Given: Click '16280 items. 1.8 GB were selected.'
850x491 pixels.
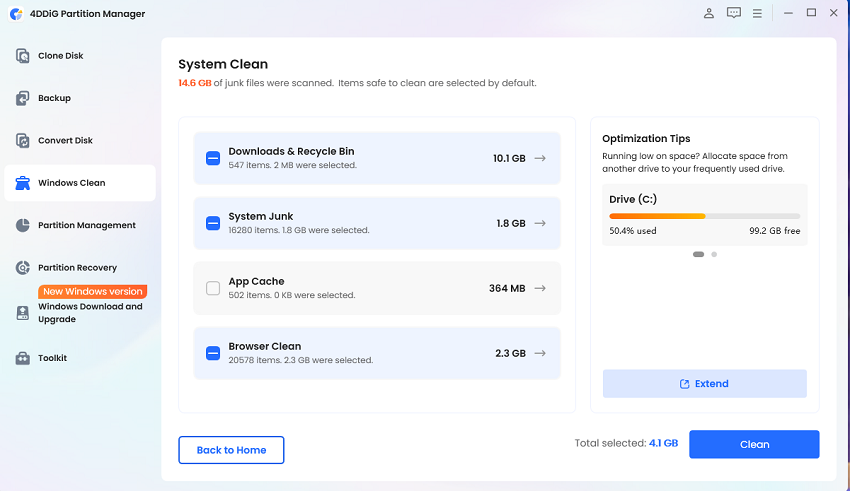Looking at the screenshot, I should pyautogui.click(x=299, y=230).
